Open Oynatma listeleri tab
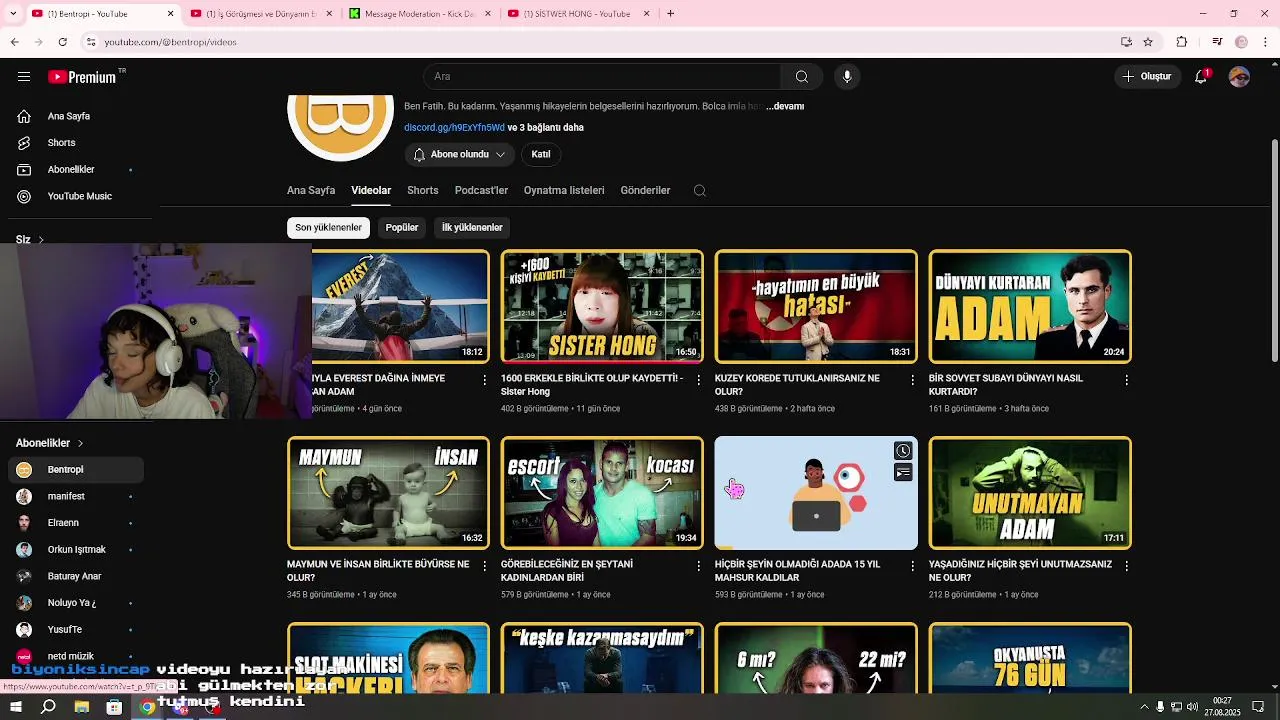 pos(564,190)
